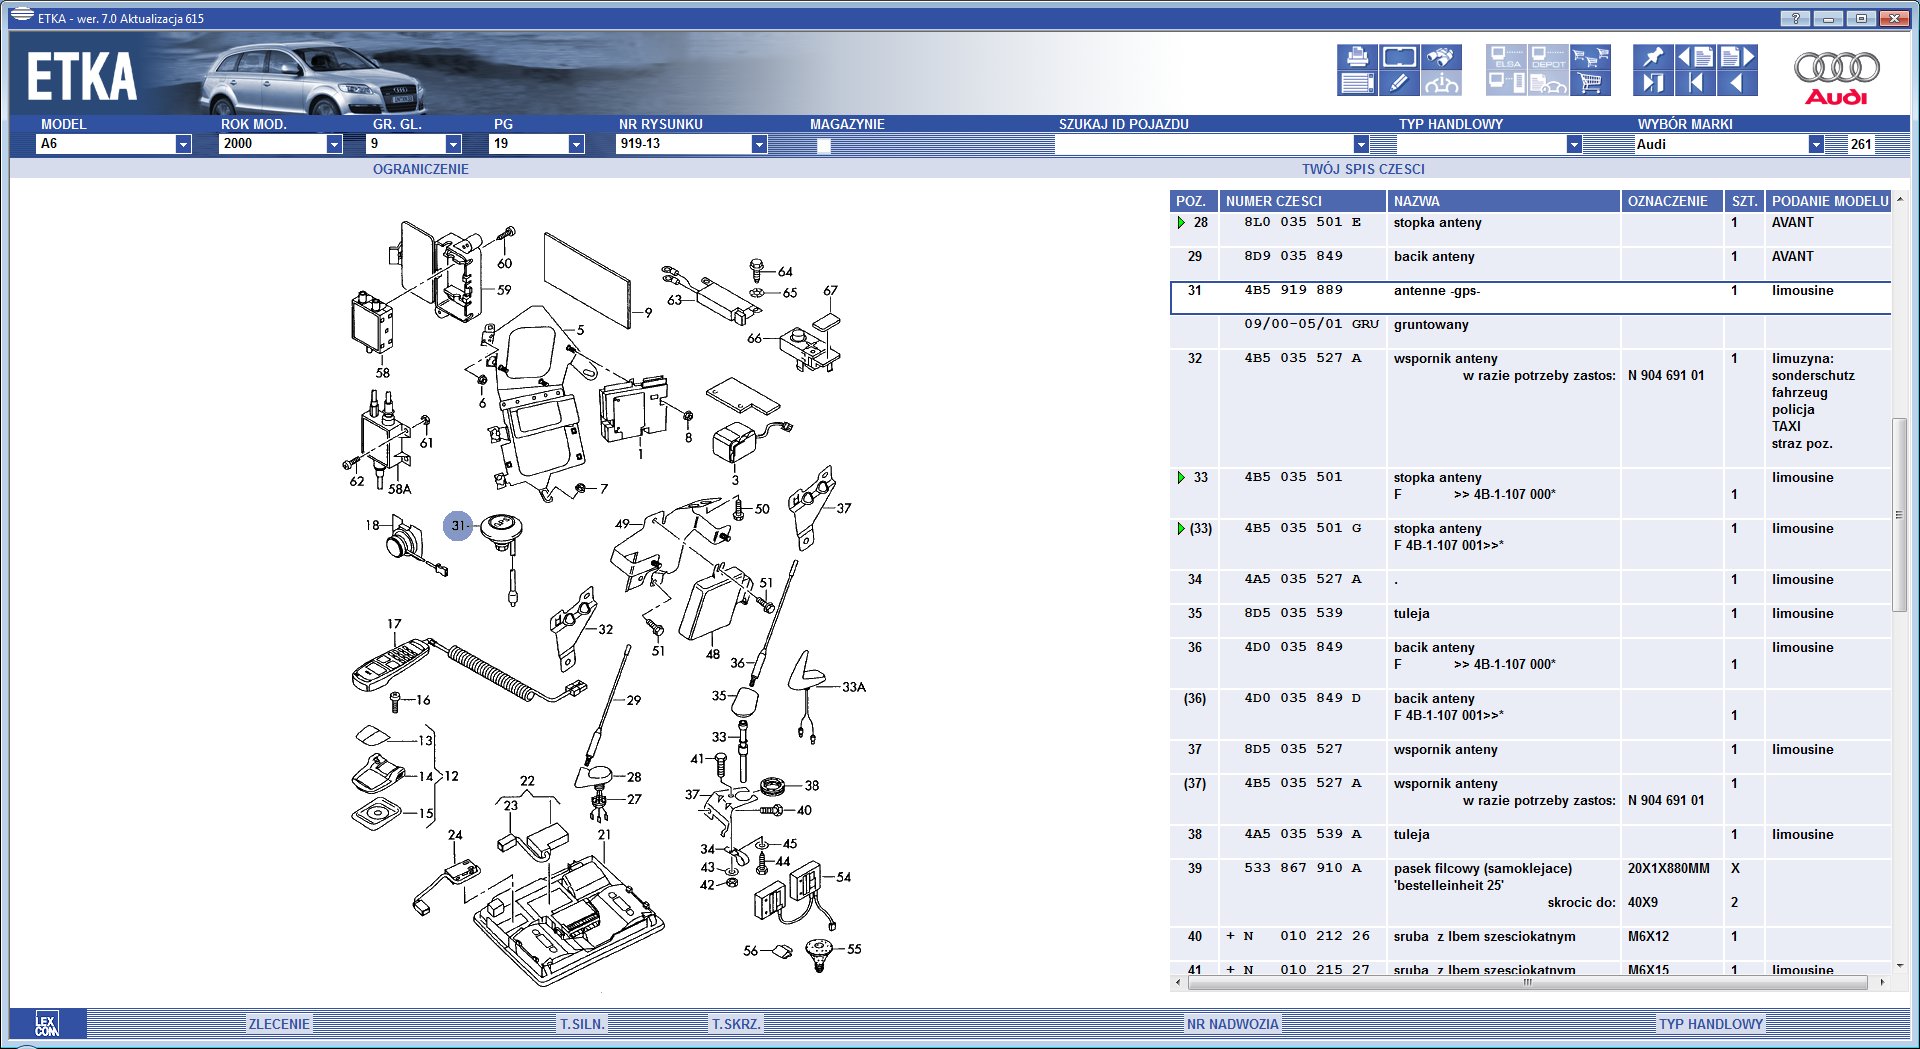
Task: Open the single shopping cart icon
Action: tap(1590, 83)
